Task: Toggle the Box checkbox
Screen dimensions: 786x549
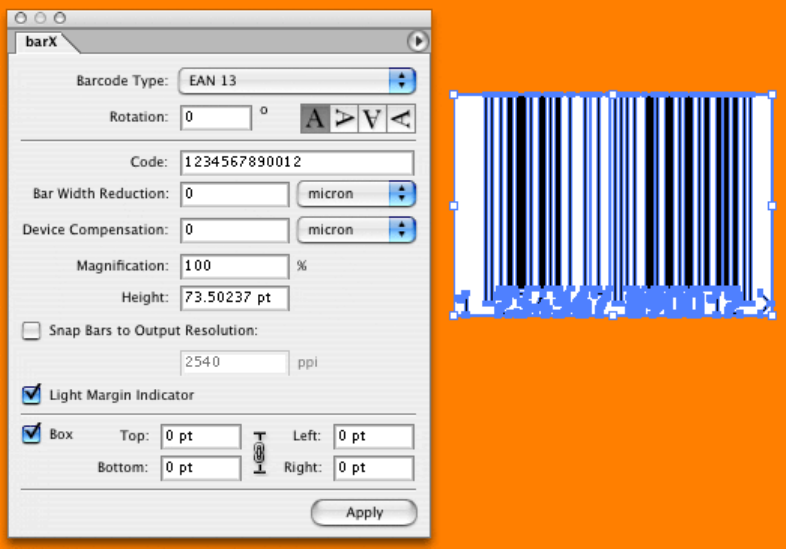Action: pos(31,433)
